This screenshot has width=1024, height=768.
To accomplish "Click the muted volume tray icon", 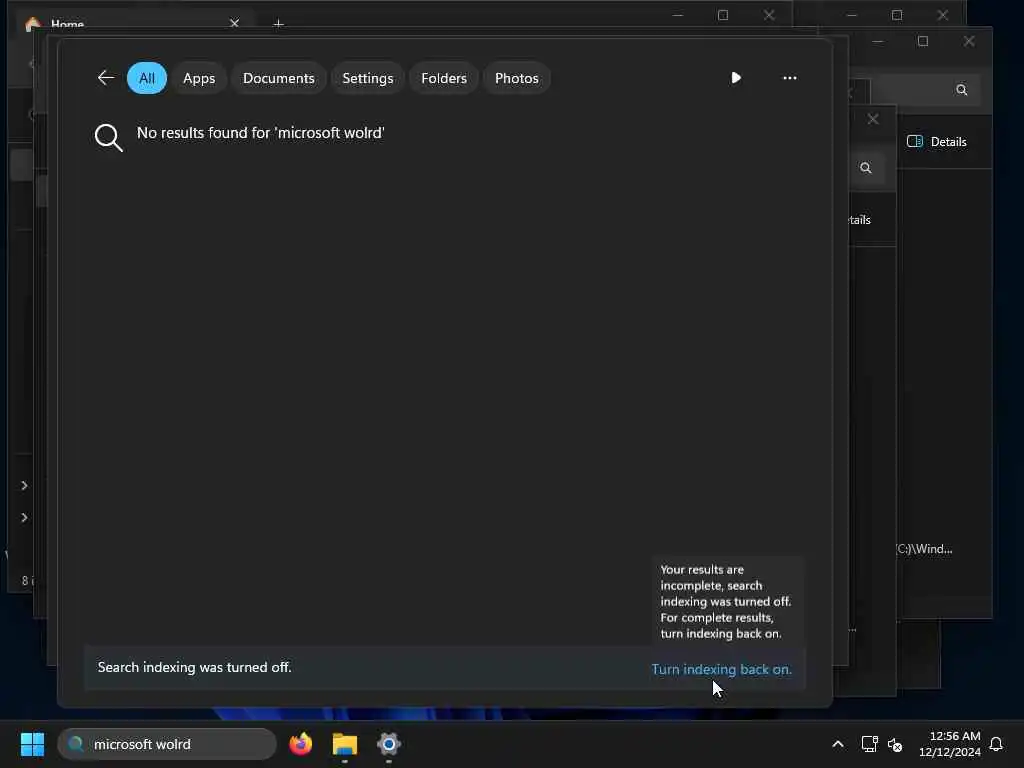I will tap(895, 744).
